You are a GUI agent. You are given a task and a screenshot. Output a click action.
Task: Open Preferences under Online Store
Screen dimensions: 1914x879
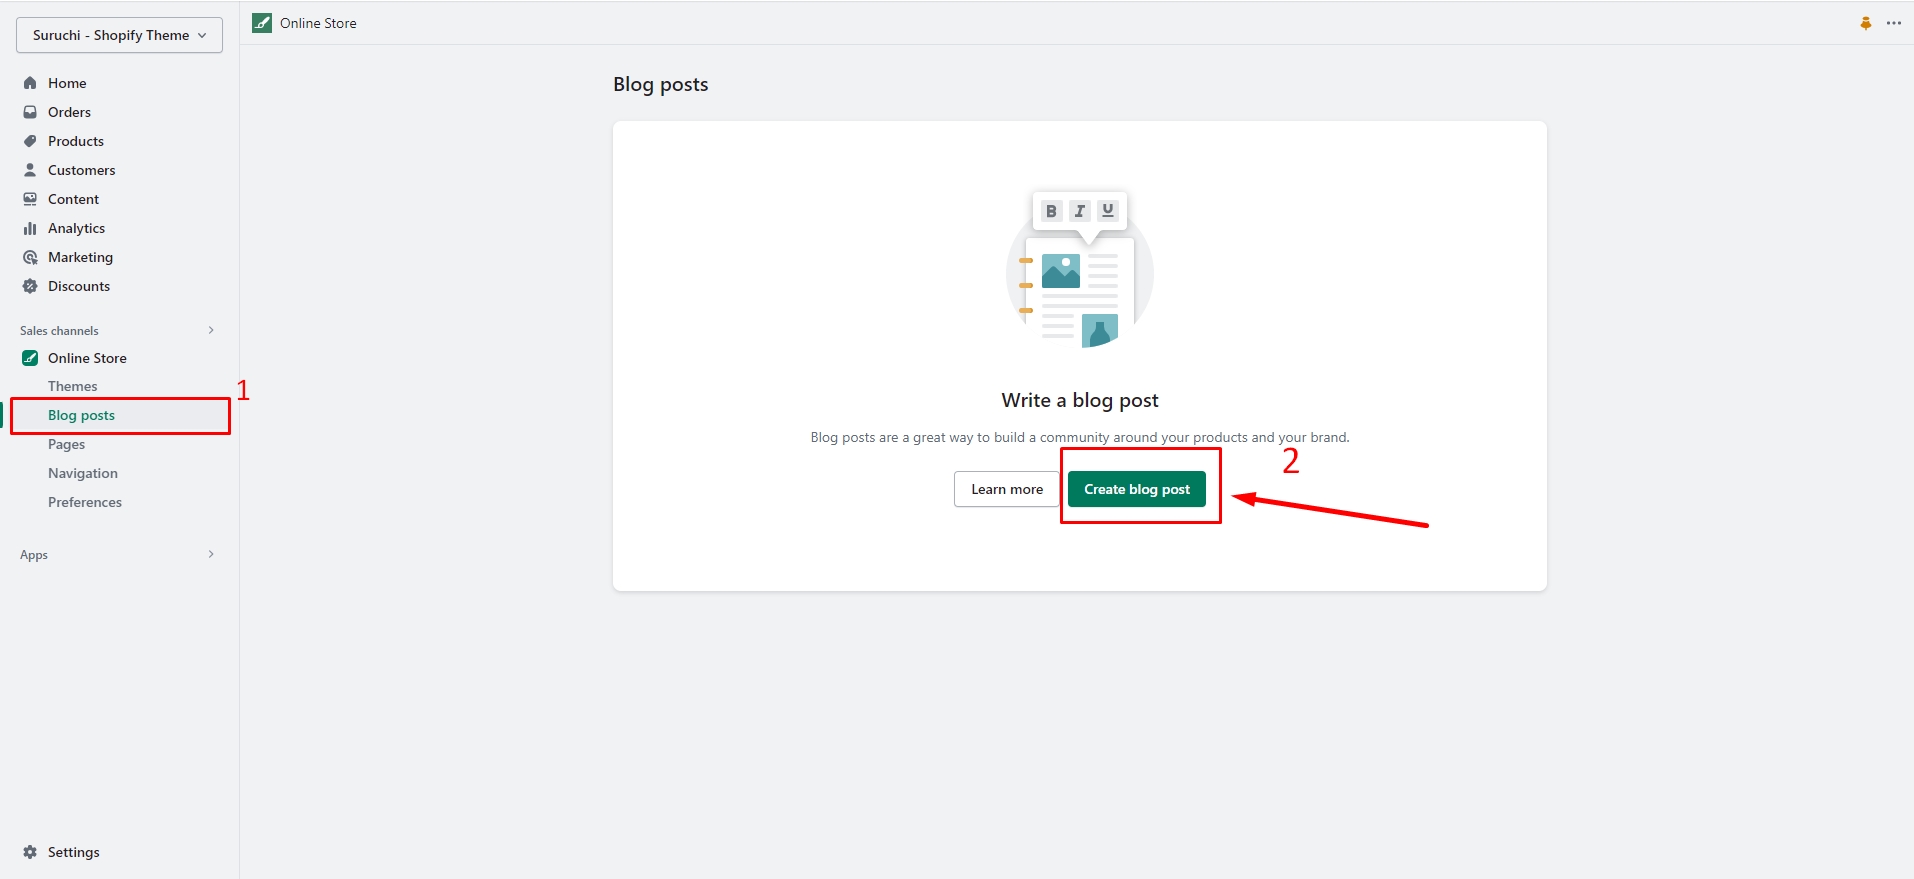pyautogui.click(x=85, y=502)
